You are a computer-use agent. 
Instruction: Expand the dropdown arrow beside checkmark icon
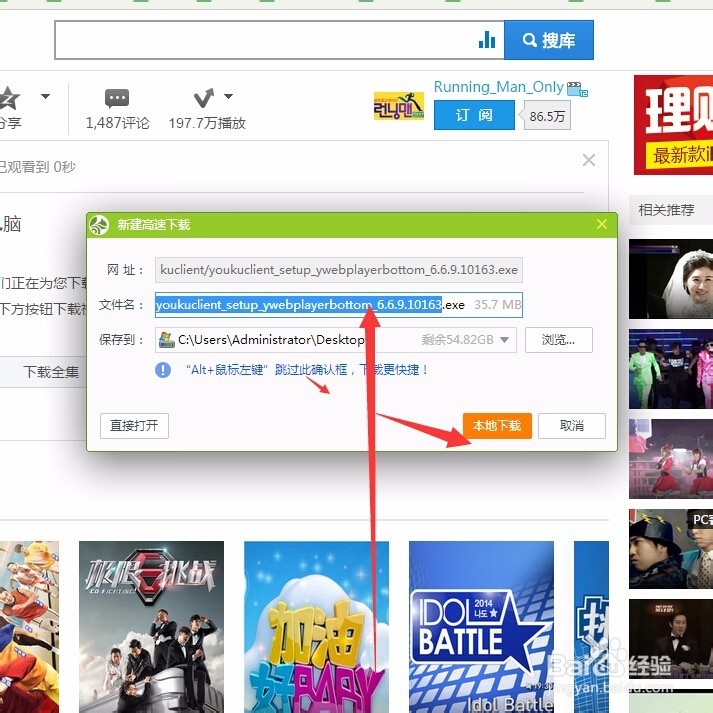click(x=228, y=96)
